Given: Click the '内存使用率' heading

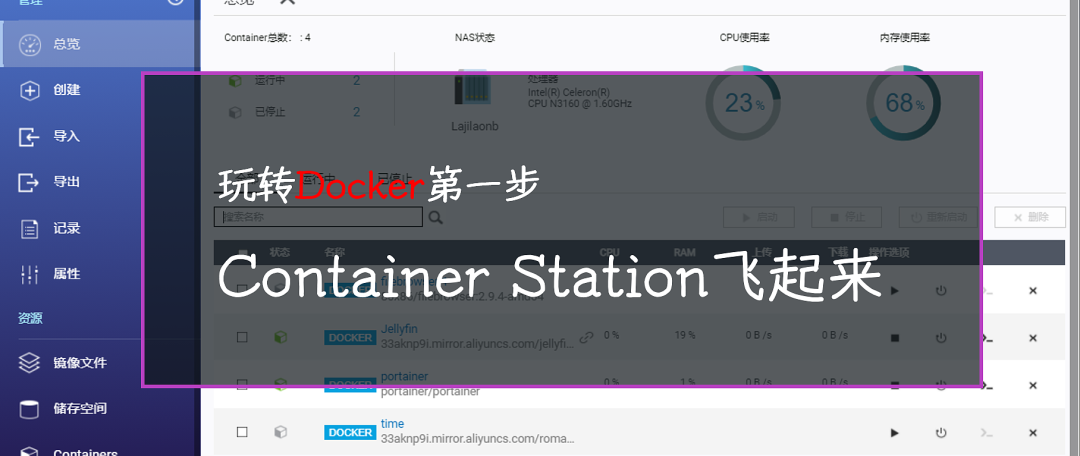Looking at the screenshot, I should coord(904,38).
